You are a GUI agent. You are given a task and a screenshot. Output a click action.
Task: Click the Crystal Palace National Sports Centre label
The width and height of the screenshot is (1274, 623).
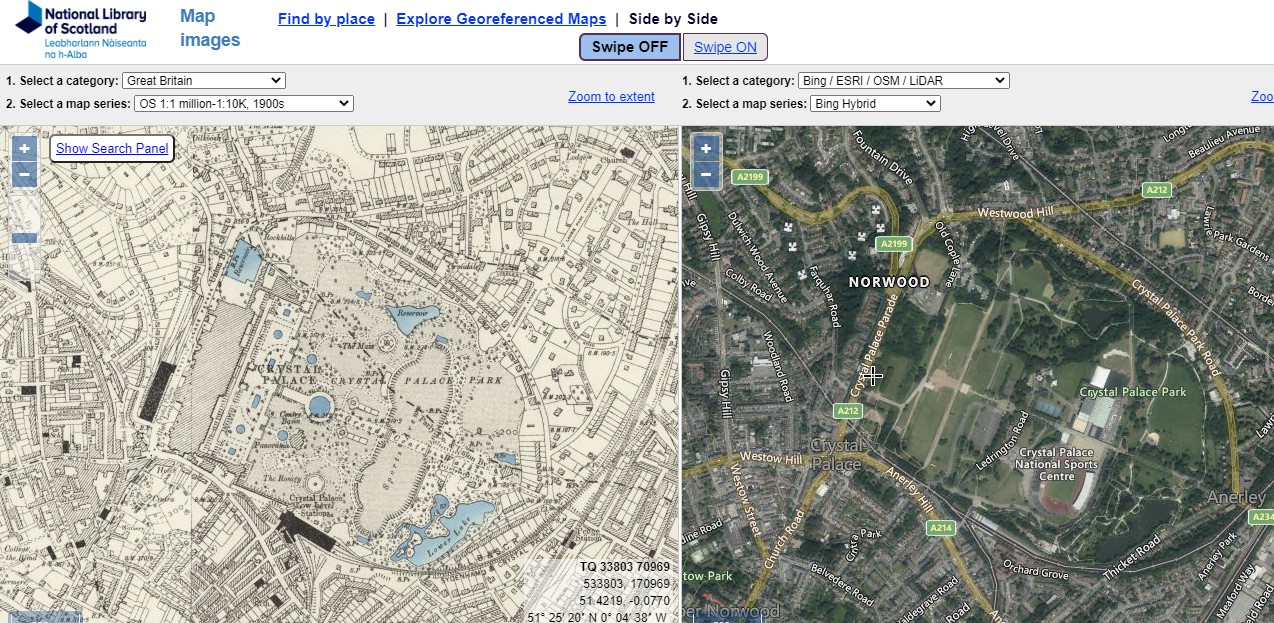coord(1057,464)
